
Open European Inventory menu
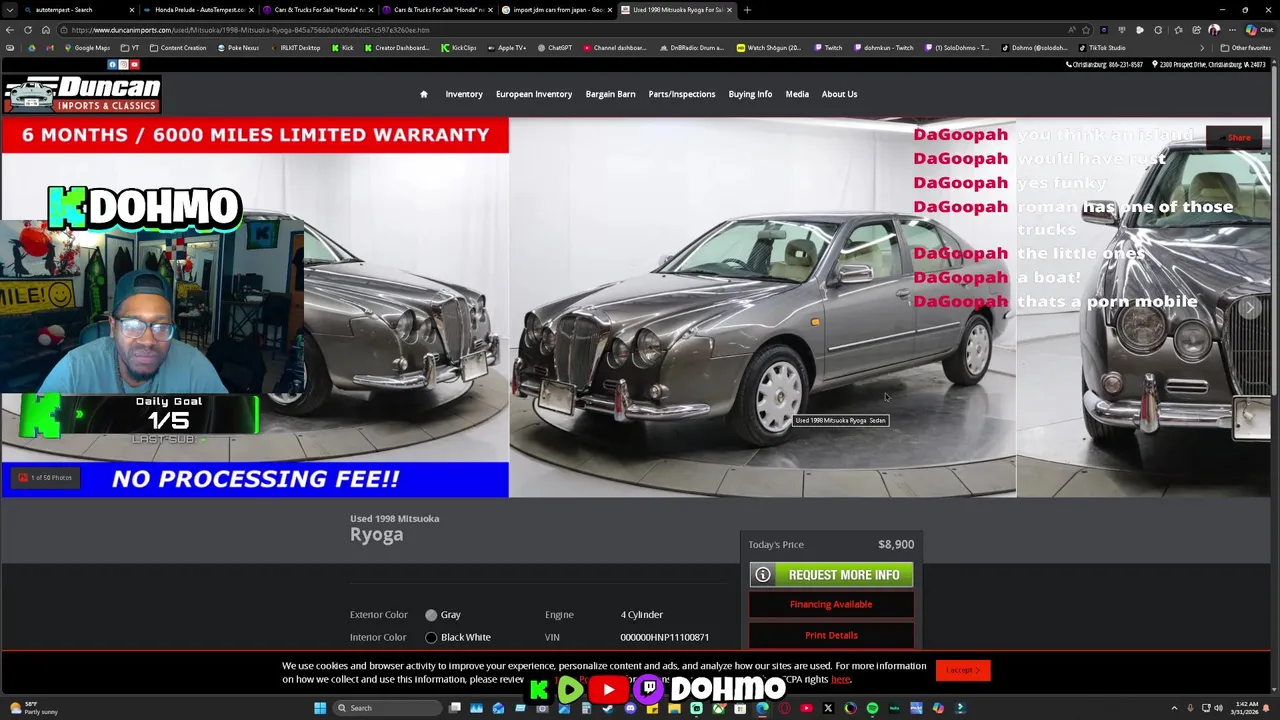click(x=534, y=94)
